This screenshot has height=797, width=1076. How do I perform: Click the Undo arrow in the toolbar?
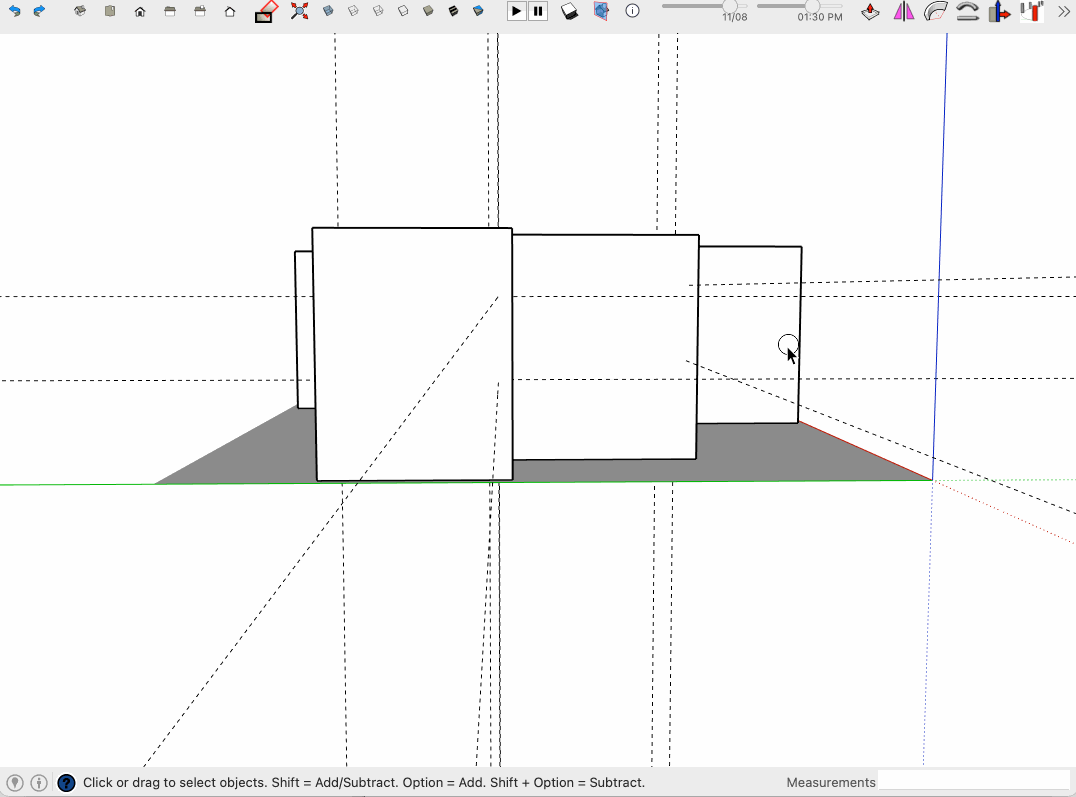[x=14, y=11]
